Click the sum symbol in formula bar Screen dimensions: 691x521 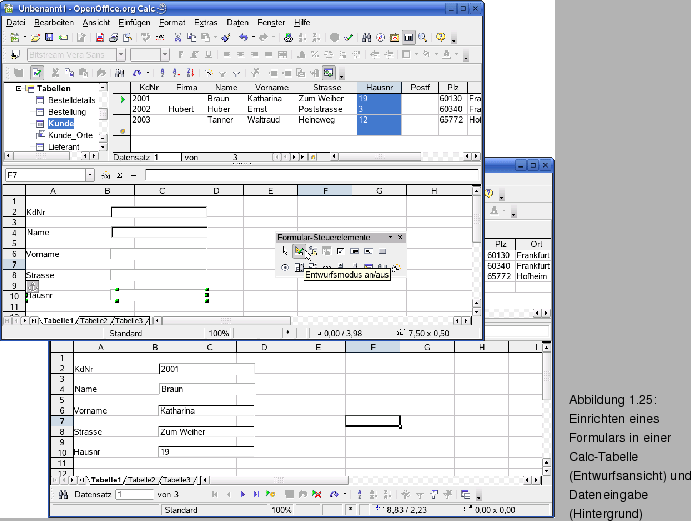click(x=118, y=175)
